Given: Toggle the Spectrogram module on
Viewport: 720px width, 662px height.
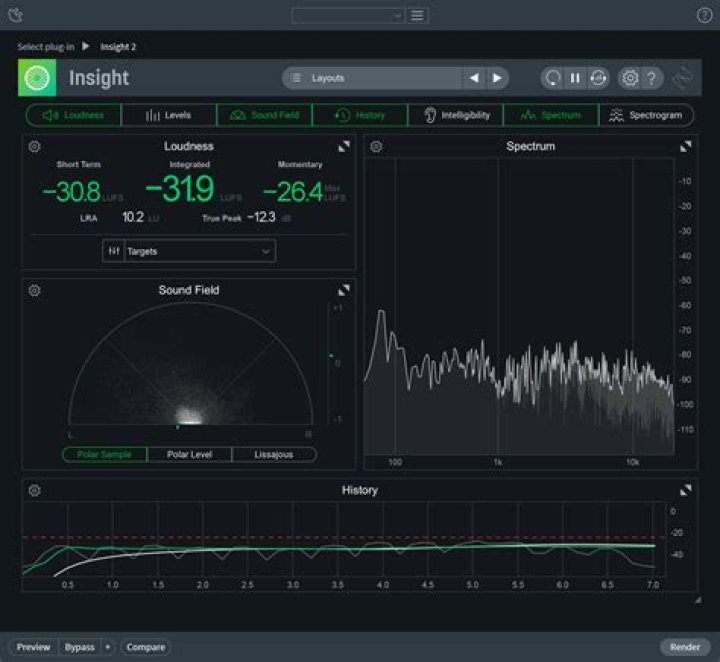Looking at the screenshot, I should pos(646,115).
